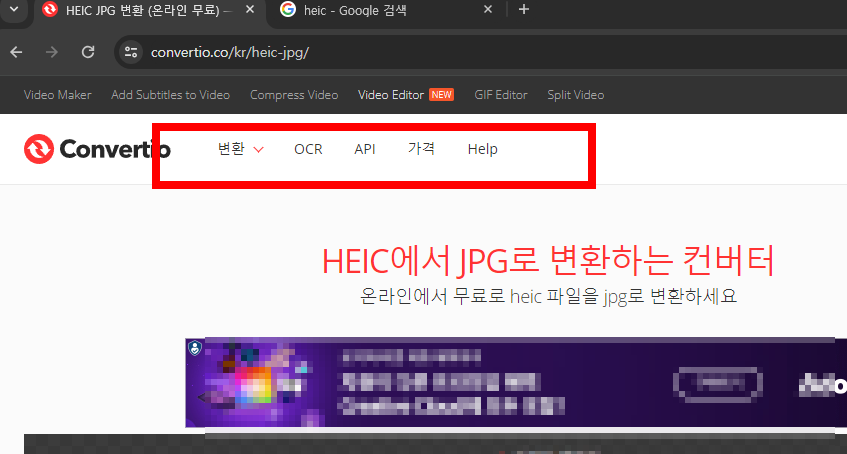Click the ad privacy shield icon
The height and width of the screenshot is (454, 847).
tap(194, 348)
